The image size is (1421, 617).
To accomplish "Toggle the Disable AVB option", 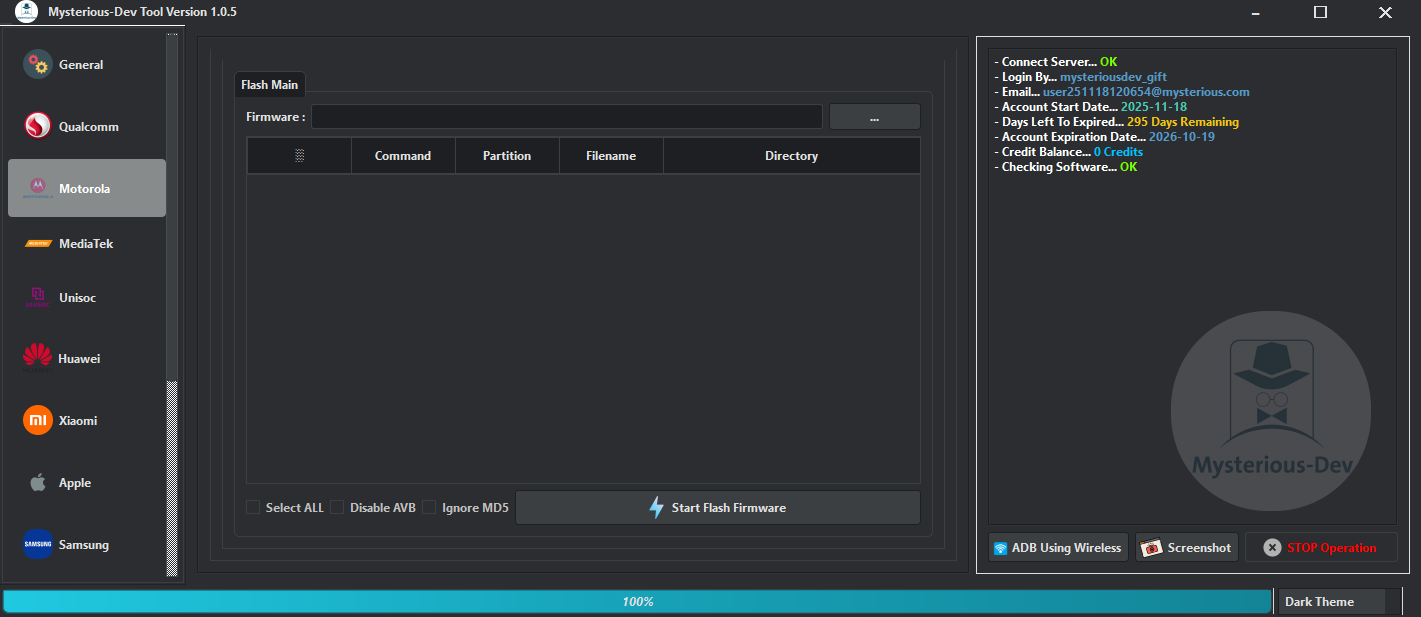I will pos(337,507).
